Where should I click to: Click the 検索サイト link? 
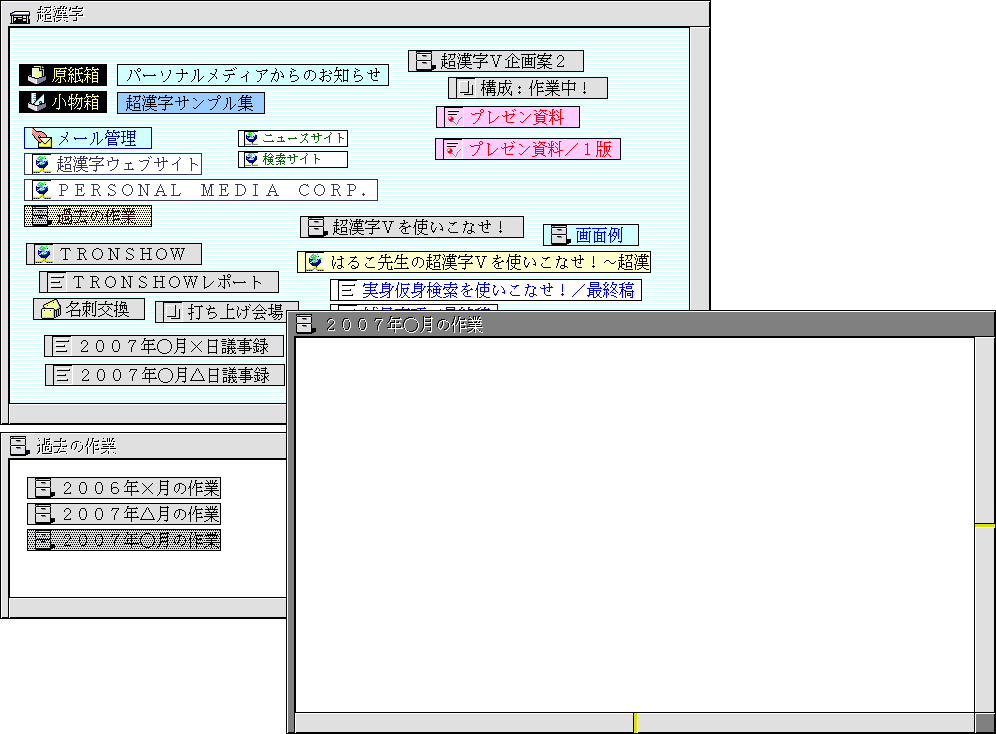tap(293, 159)
